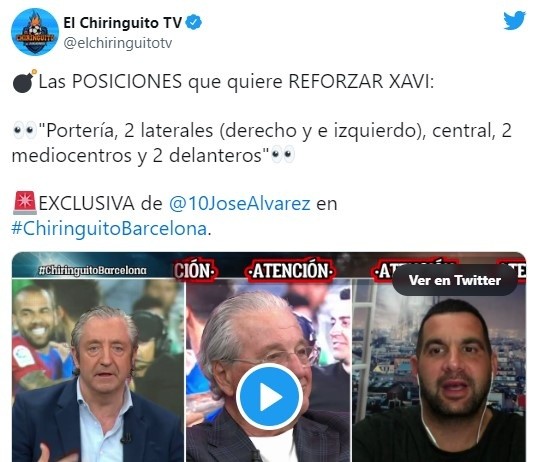This screenshot has height=462, width=538.
Task: Click the El Chiringuito TV account name
Action: coord(122,23)
